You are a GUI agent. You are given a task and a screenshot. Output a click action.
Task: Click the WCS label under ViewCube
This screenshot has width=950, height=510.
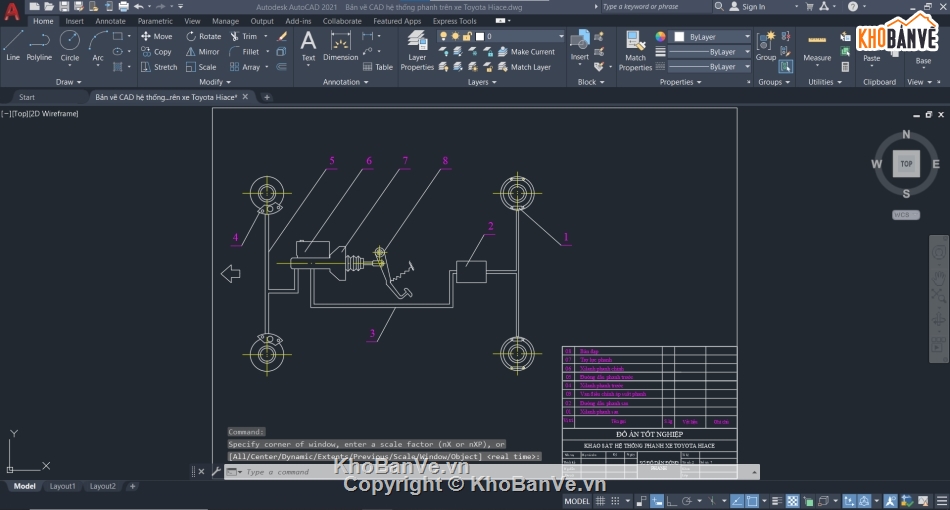pos(906,215)
